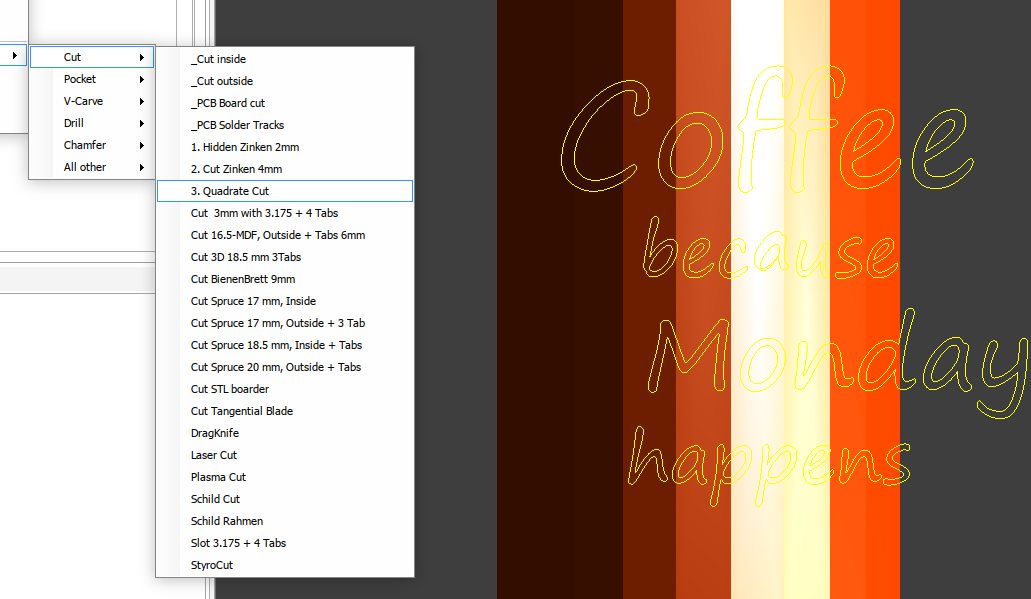1031x599 pixels.
Task: Choose Cut 16.5-MDF, Outside + Tabs 6mm
Action: pyautogui.click(x=285, y=235)
